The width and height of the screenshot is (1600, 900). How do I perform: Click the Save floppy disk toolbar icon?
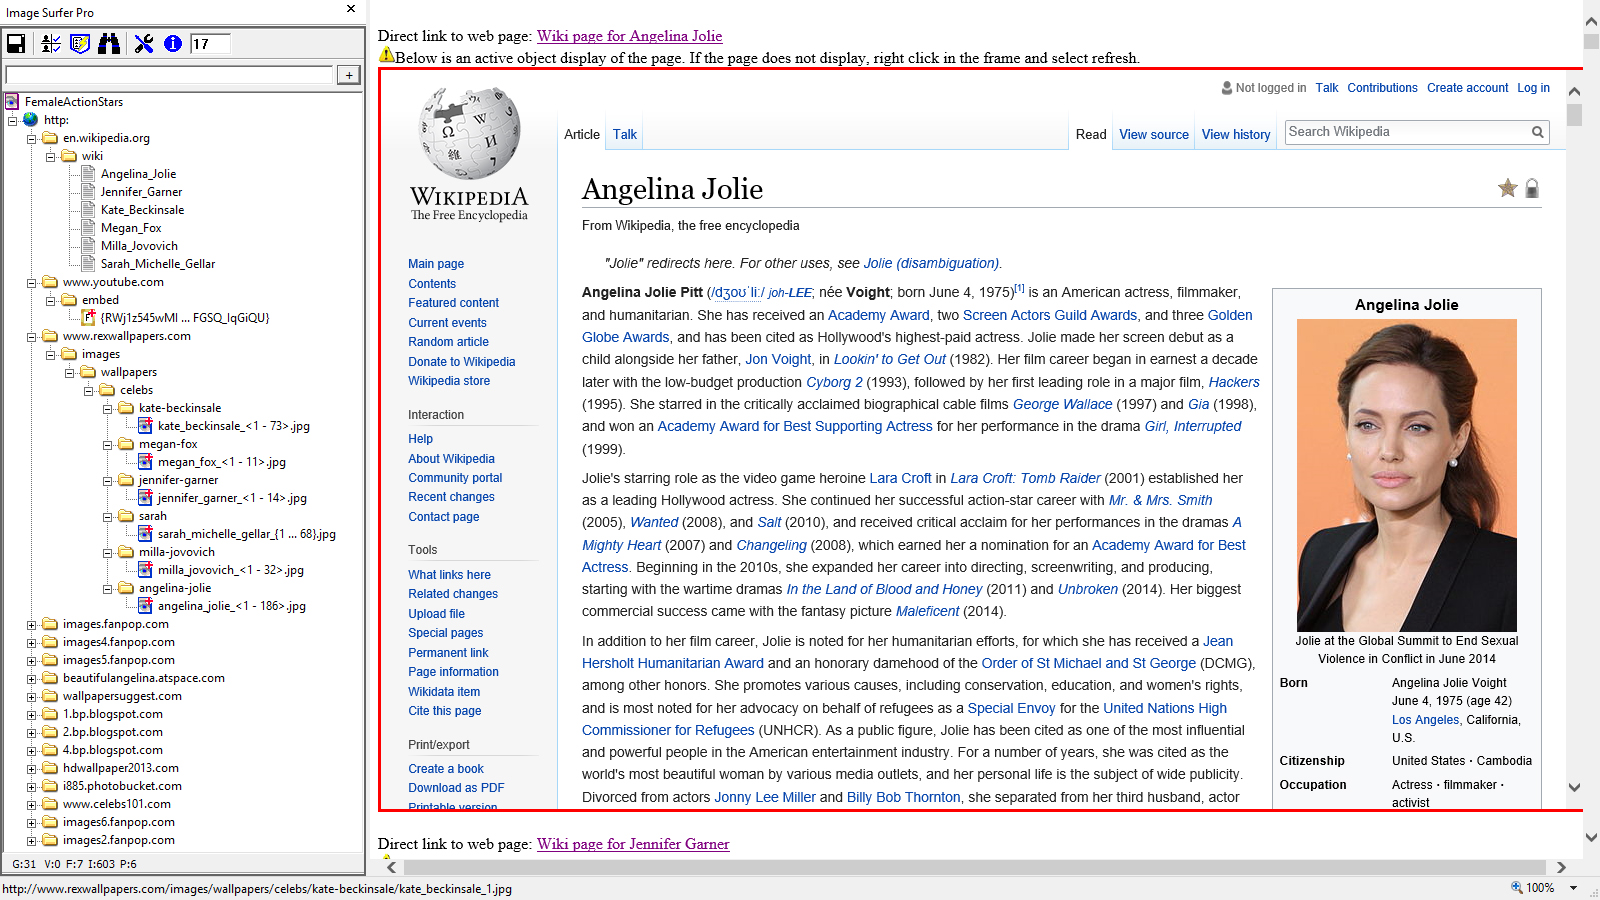(16, 43)
